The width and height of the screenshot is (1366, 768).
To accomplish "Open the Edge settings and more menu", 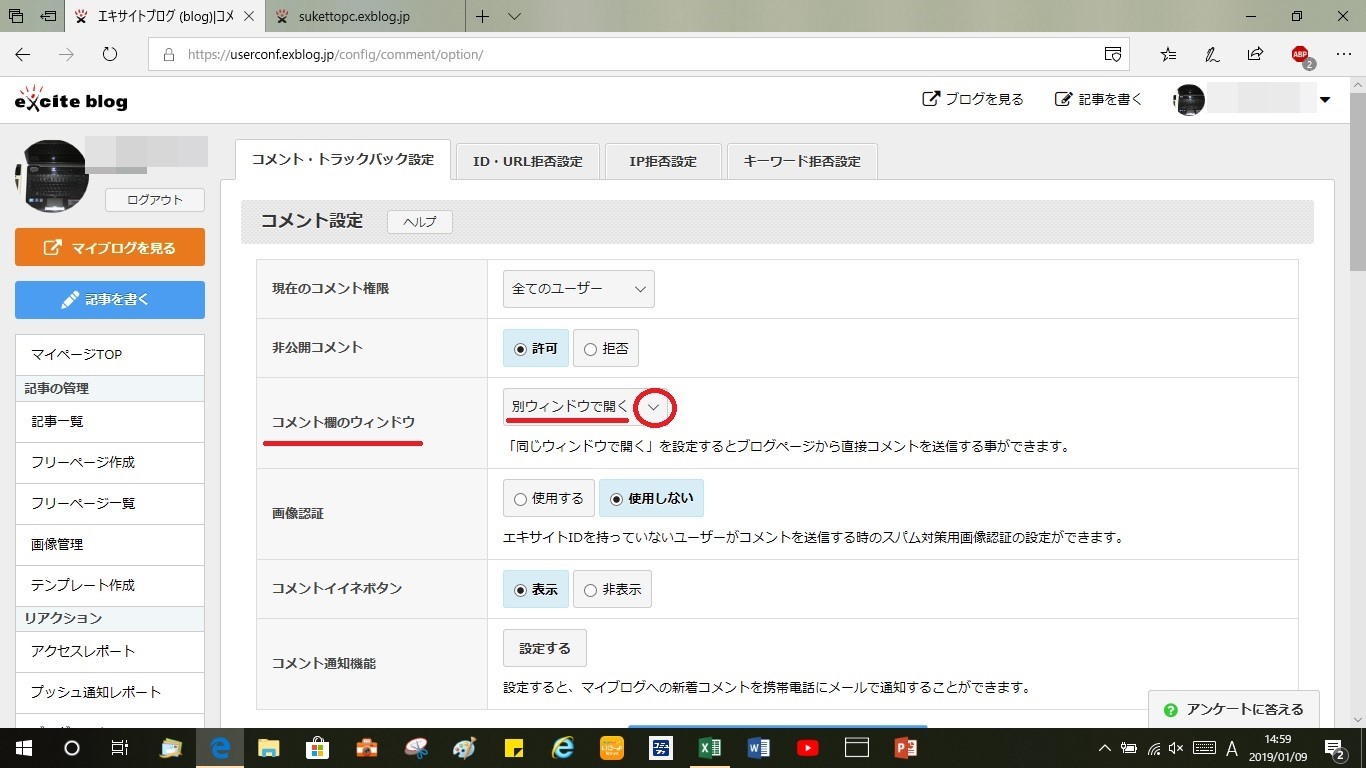I will [x=1344, y=54].
